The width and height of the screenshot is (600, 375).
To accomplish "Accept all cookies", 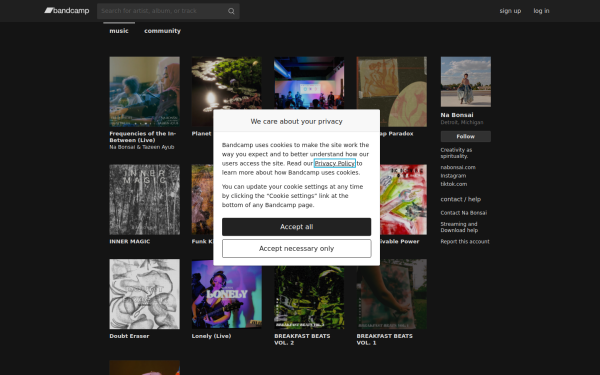I will tap(297, 227).
